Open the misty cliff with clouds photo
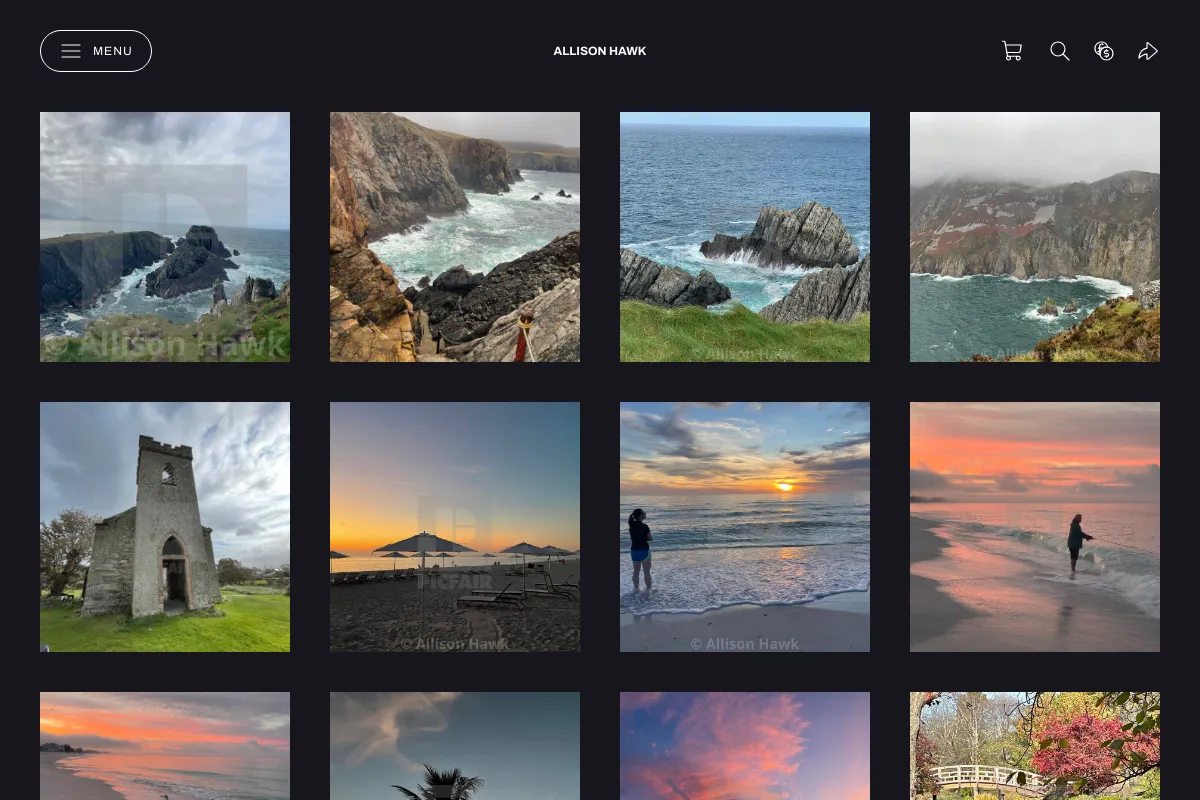The height and width of the screenshot is (800, 1200). pos(1035,237)
